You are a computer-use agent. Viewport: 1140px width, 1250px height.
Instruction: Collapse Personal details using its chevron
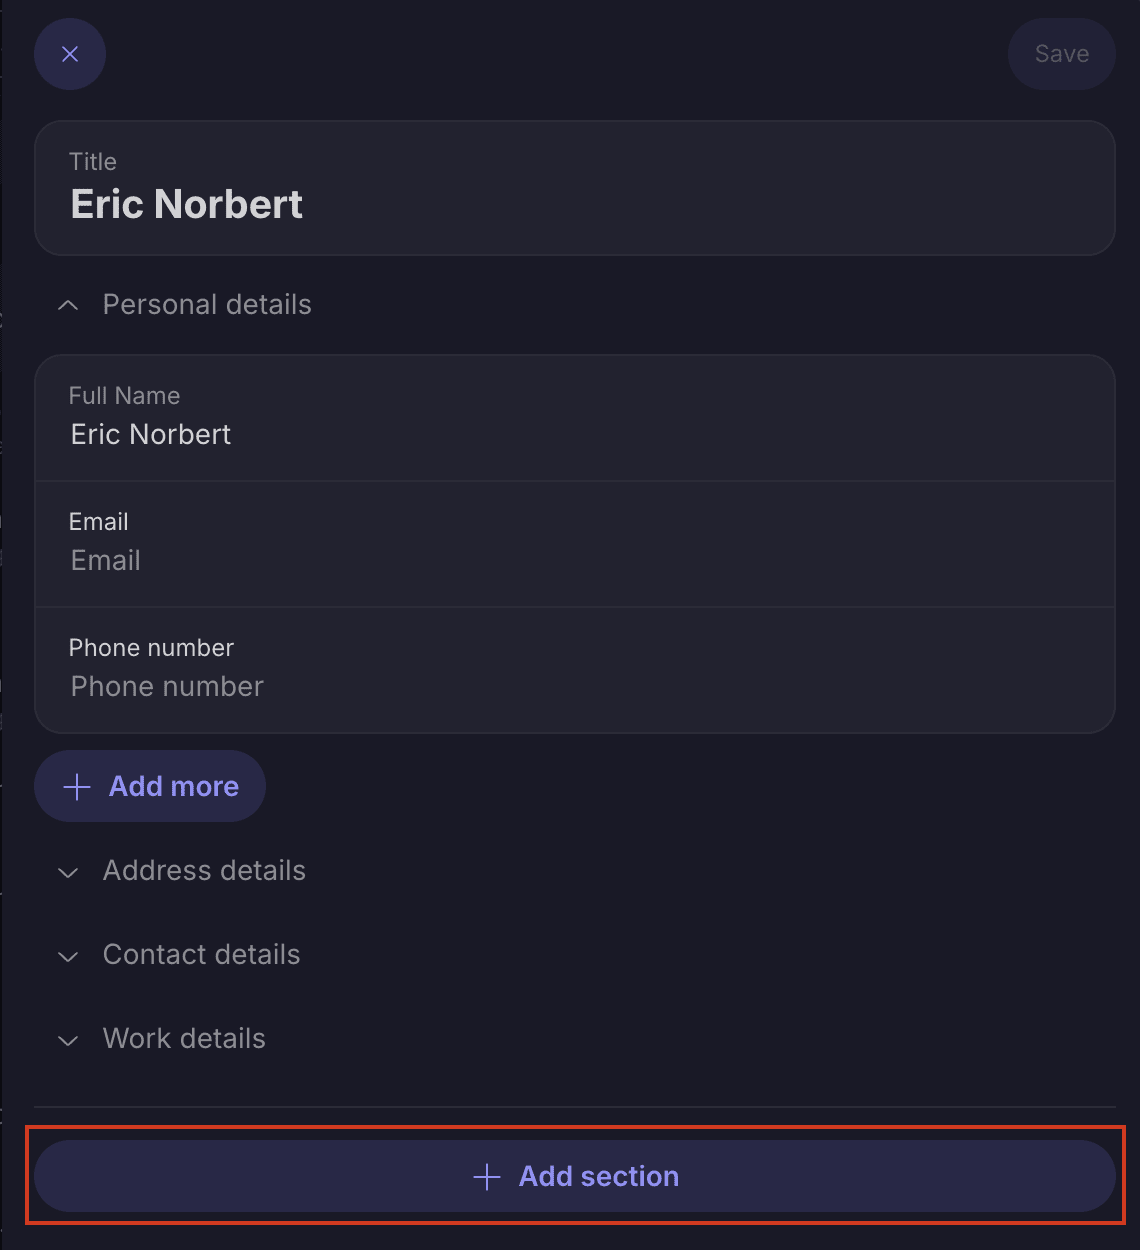(68, 305)
